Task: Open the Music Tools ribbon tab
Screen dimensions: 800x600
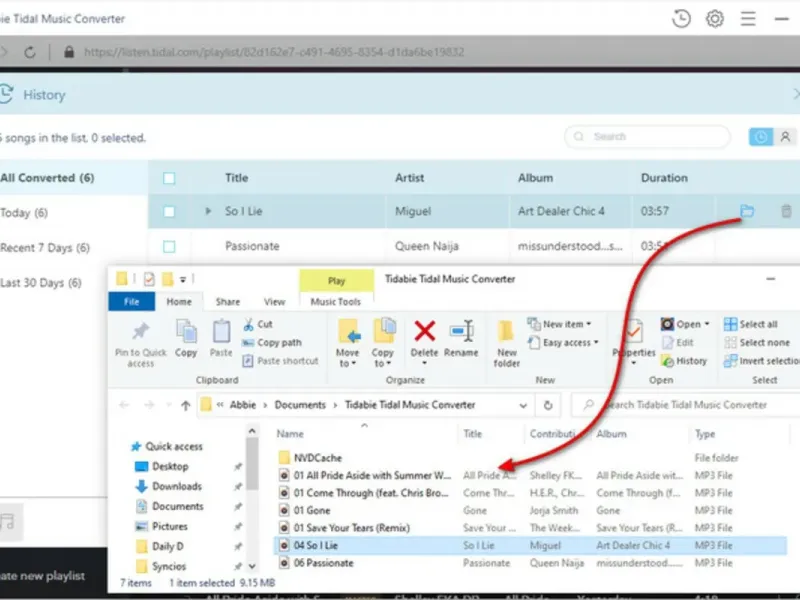Action: (x=336, y=302)
